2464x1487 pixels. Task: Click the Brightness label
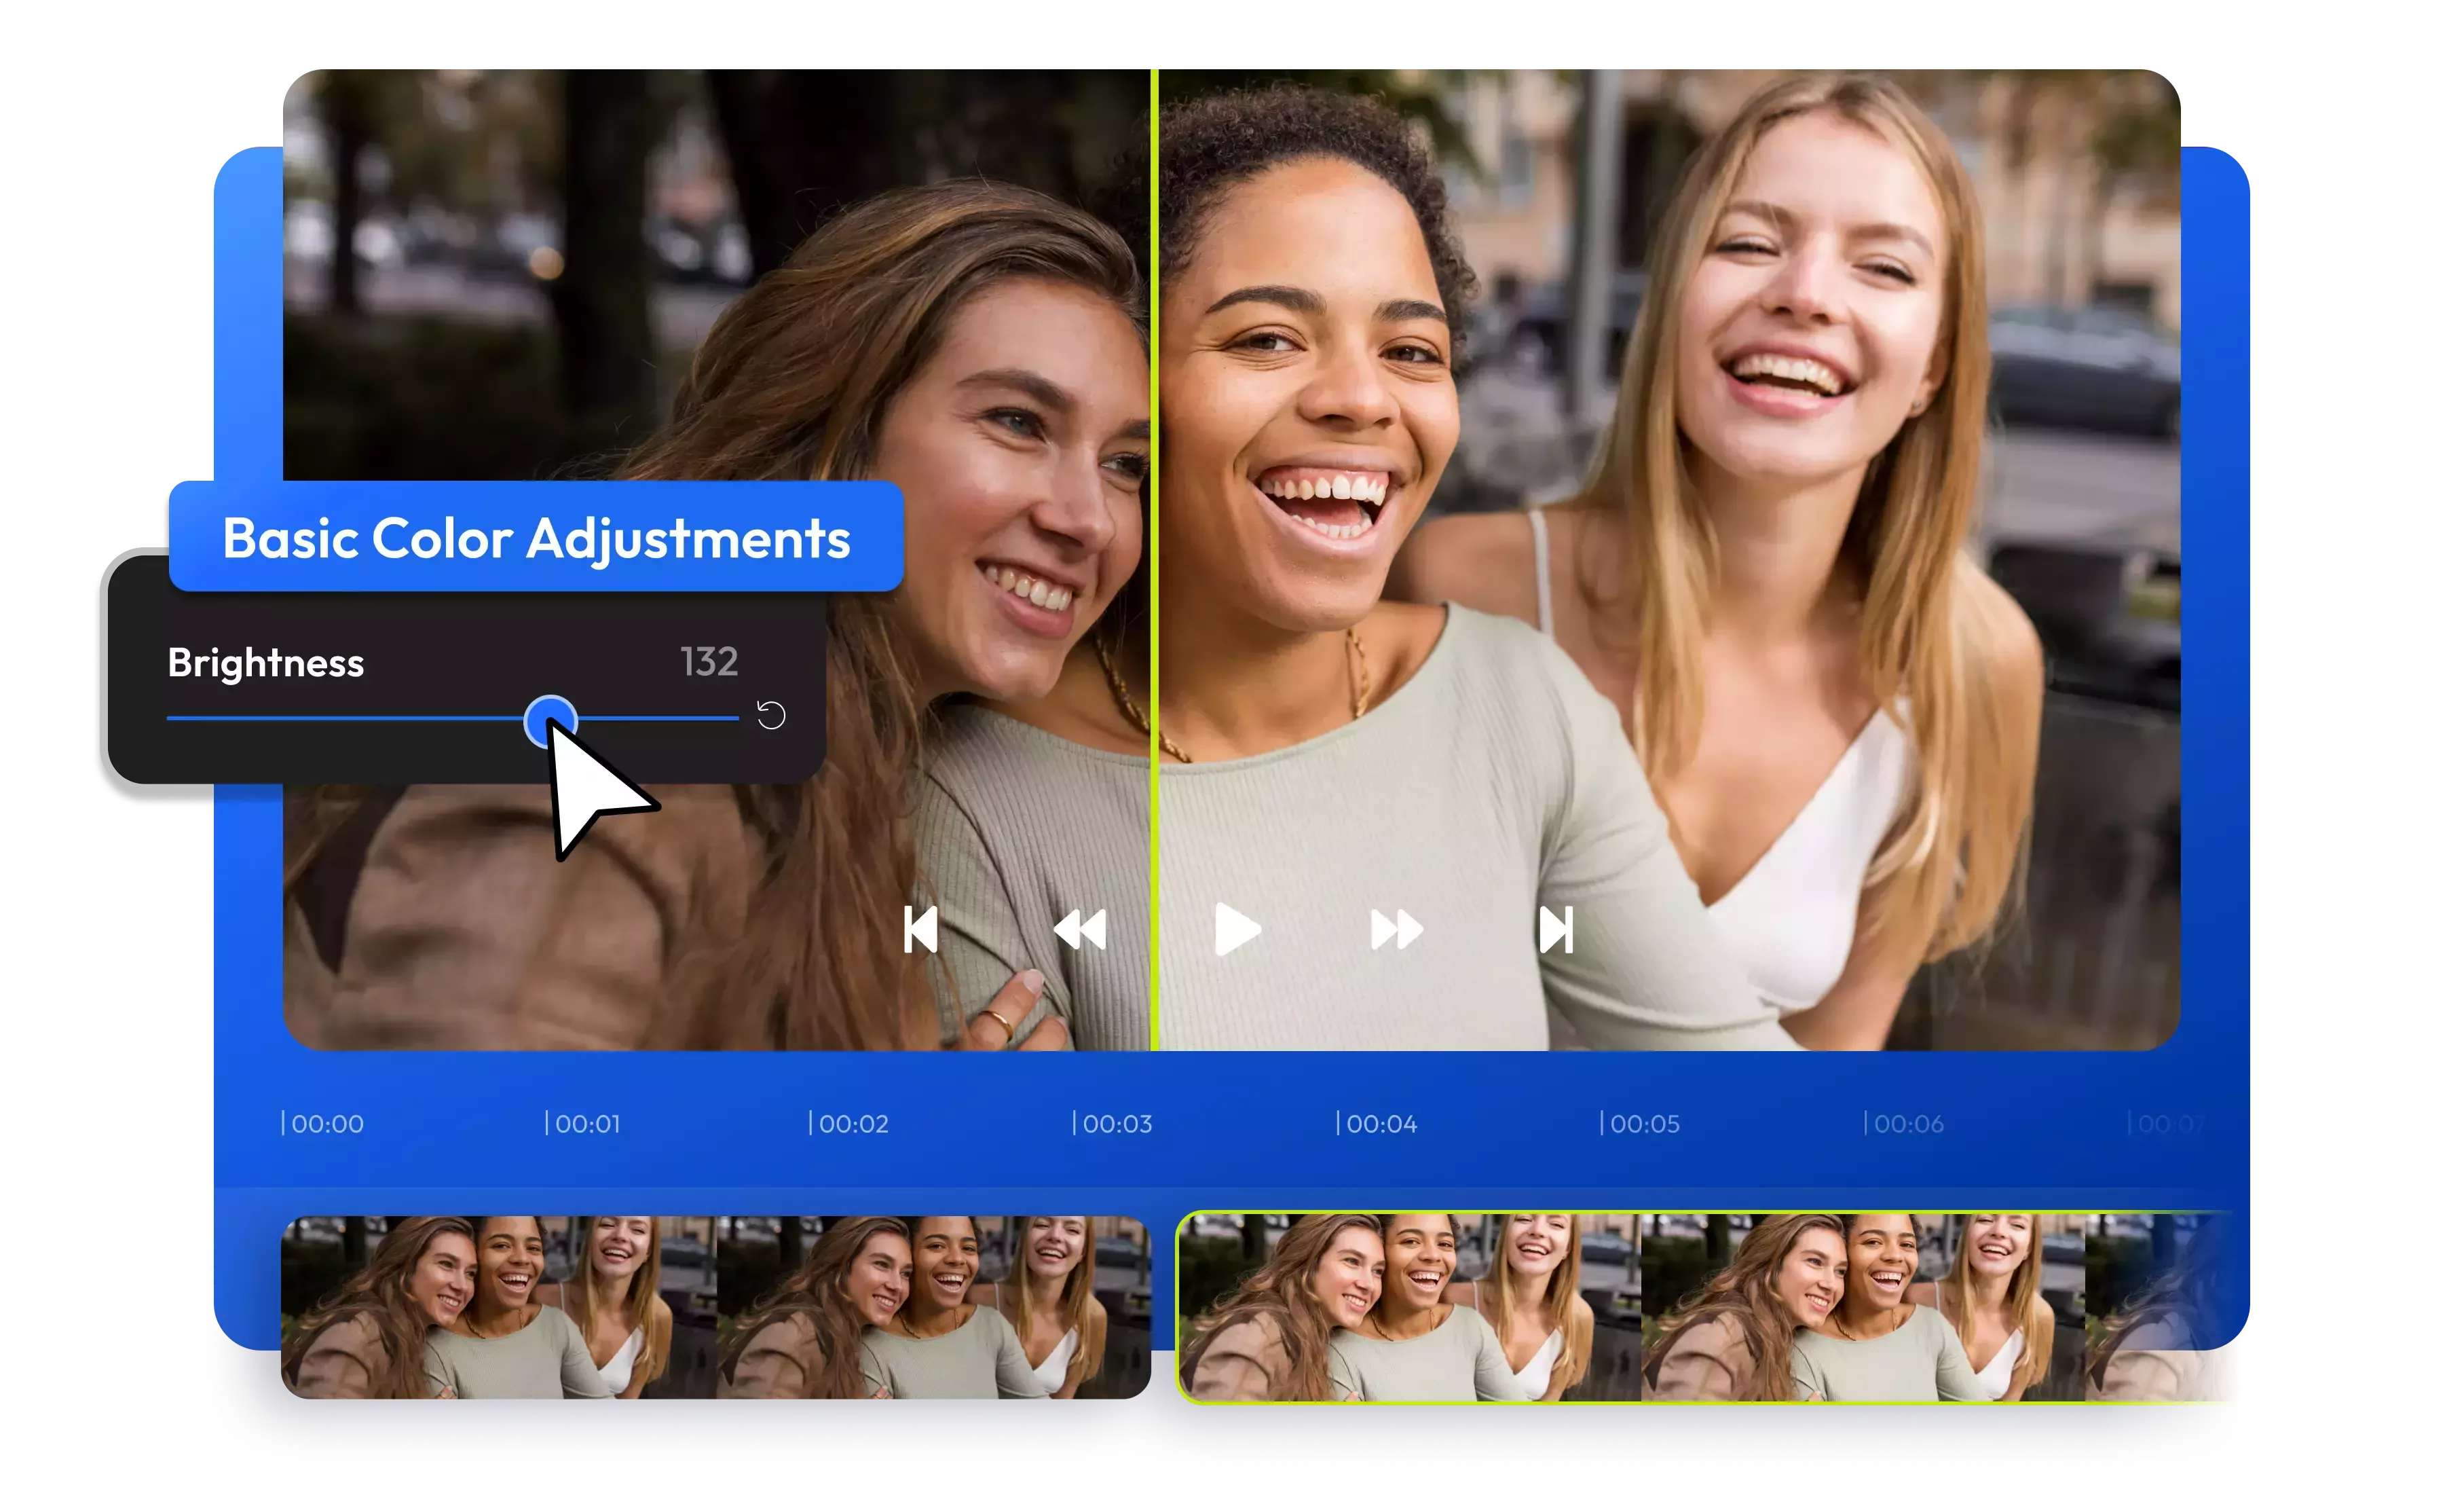pyautogui.click(x=266, y=663)
